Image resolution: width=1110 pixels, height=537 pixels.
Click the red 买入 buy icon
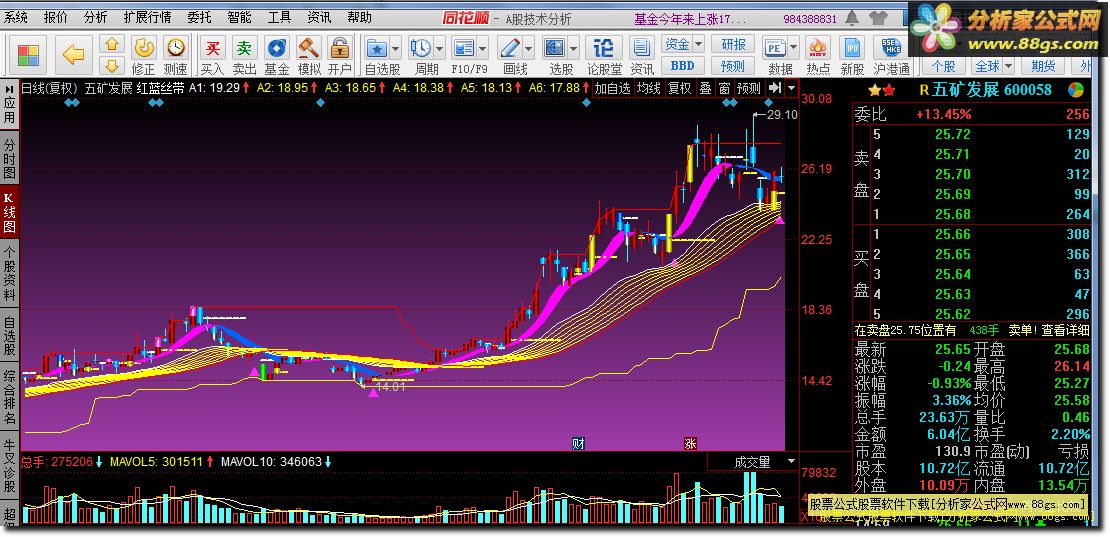[212, 48]
